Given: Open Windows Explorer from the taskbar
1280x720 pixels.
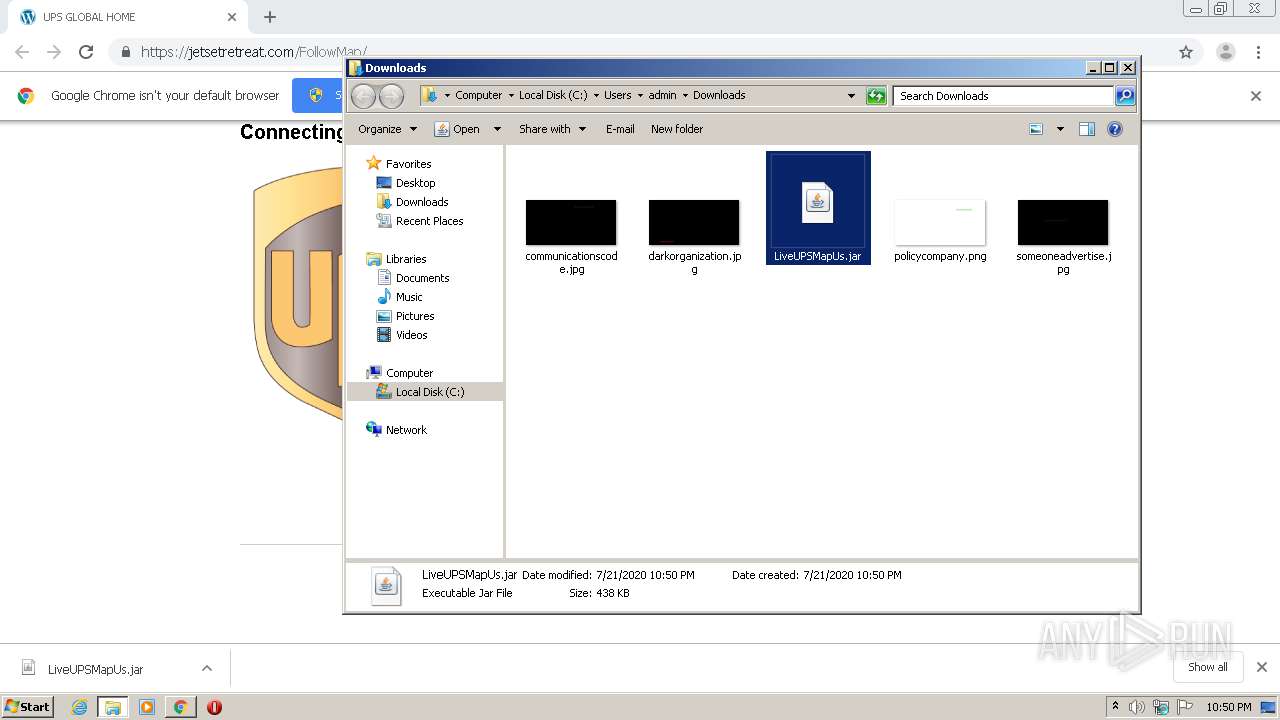Looking at the screenshot, I should (113, 707).
